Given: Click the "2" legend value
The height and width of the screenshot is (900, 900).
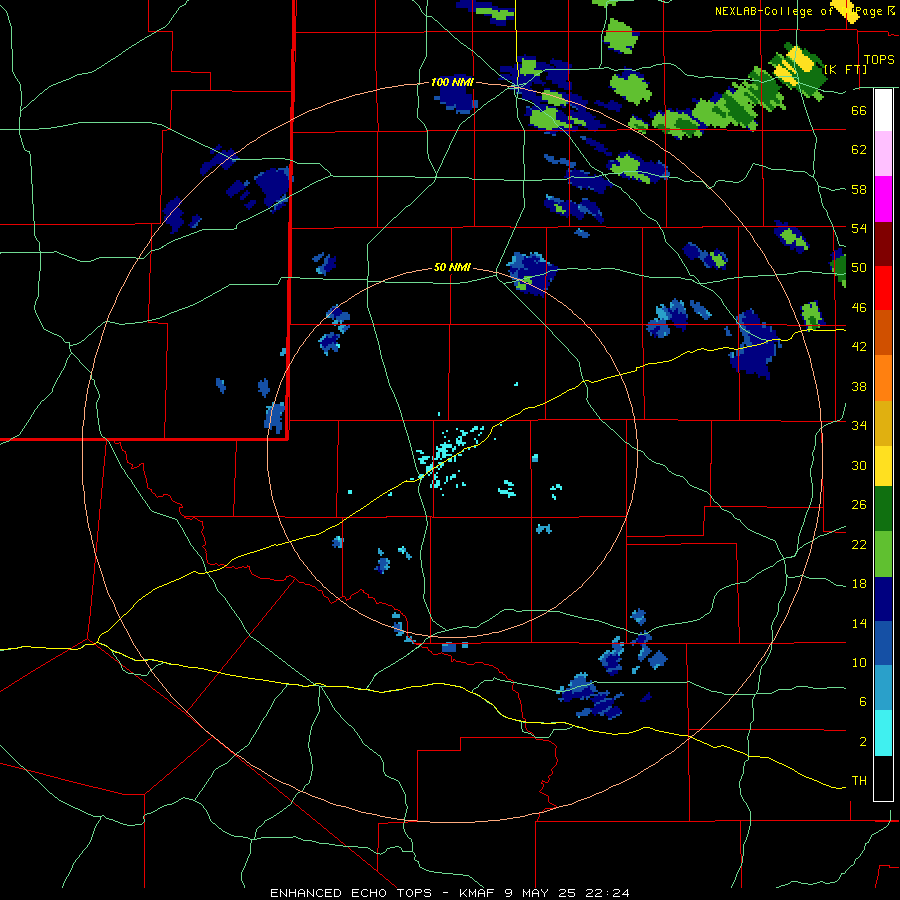Looking at the screenshot, I should click(x=863, y=742).
